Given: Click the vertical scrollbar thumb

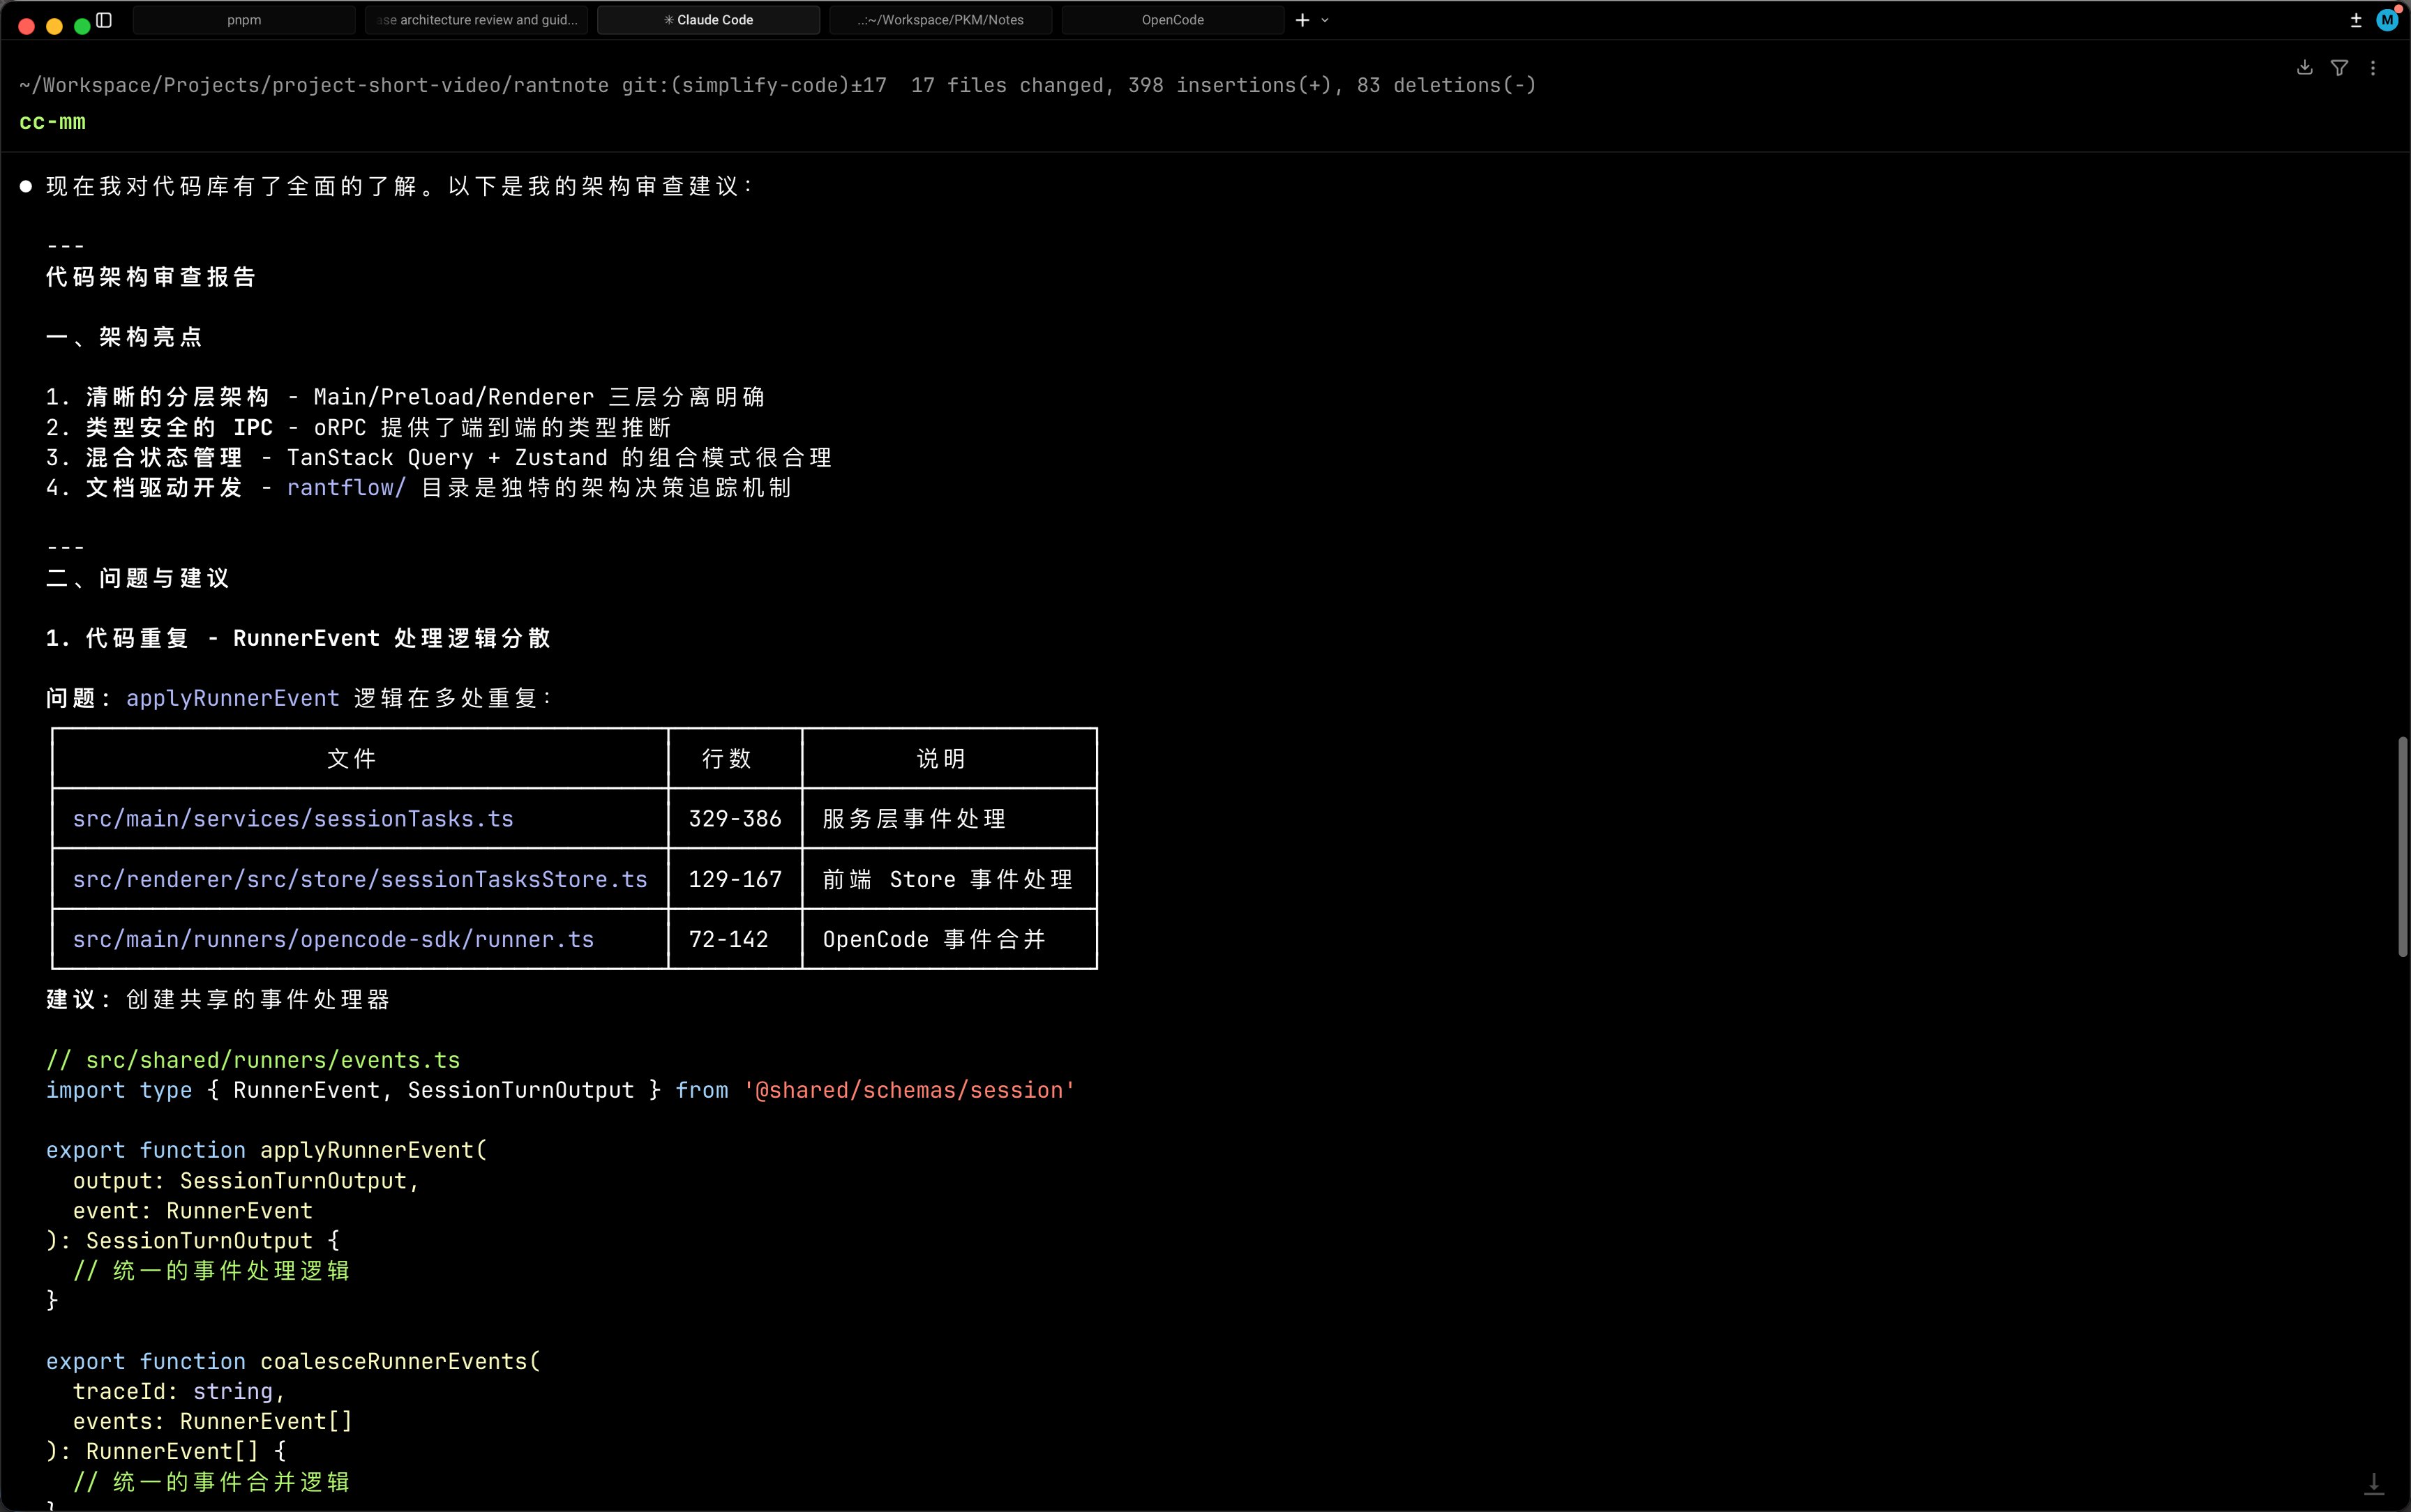Looking at the screenshot, I should click(x=2402, y=846).
